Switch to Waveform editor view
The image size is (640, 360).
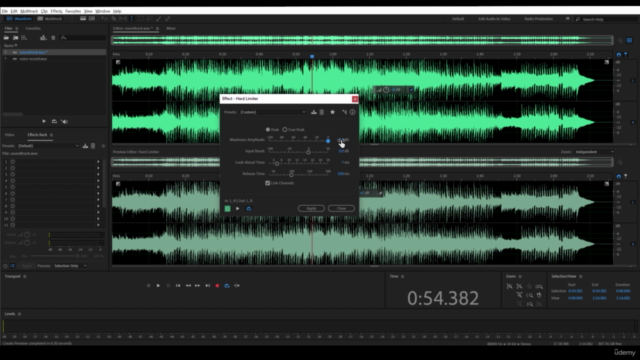[x=19, y=19]
